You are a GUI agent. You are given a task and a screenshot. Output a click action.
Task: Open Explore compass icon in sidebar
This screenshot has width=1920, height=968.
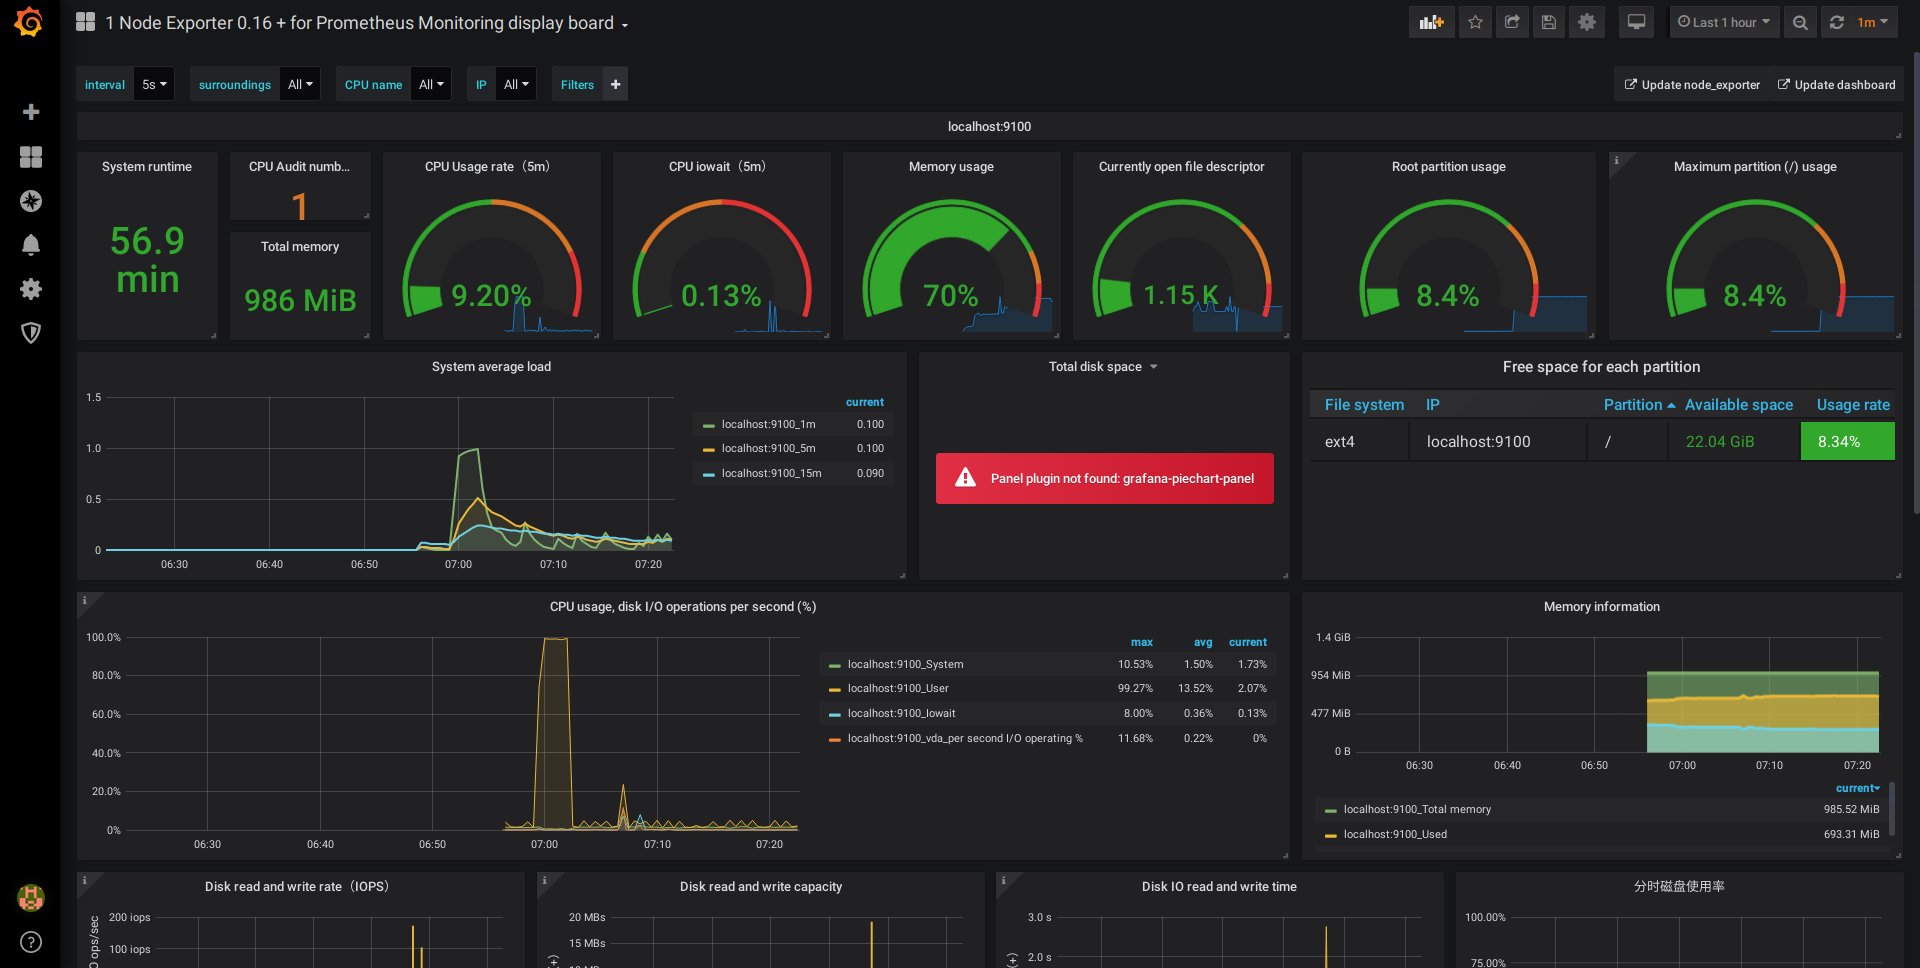click(x=31, y=201)
